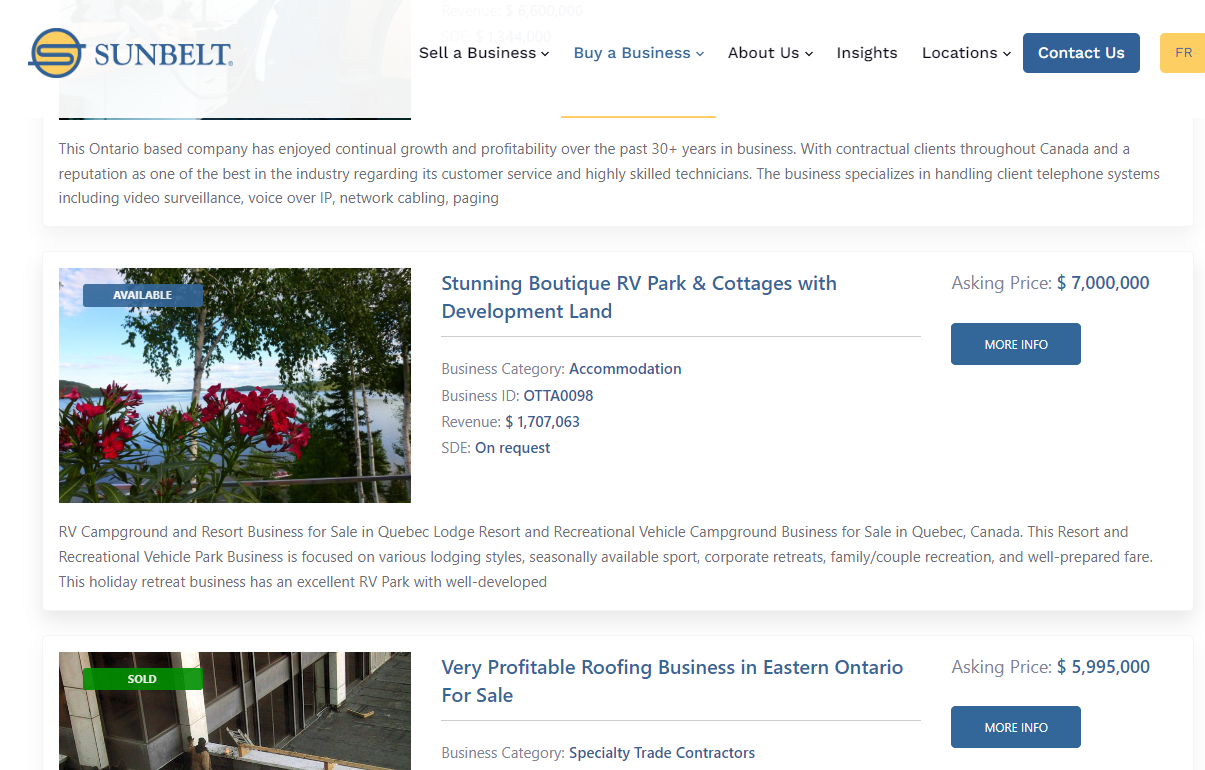Click the RV Park lake photo thumbnail

click(x=235, y=400)
